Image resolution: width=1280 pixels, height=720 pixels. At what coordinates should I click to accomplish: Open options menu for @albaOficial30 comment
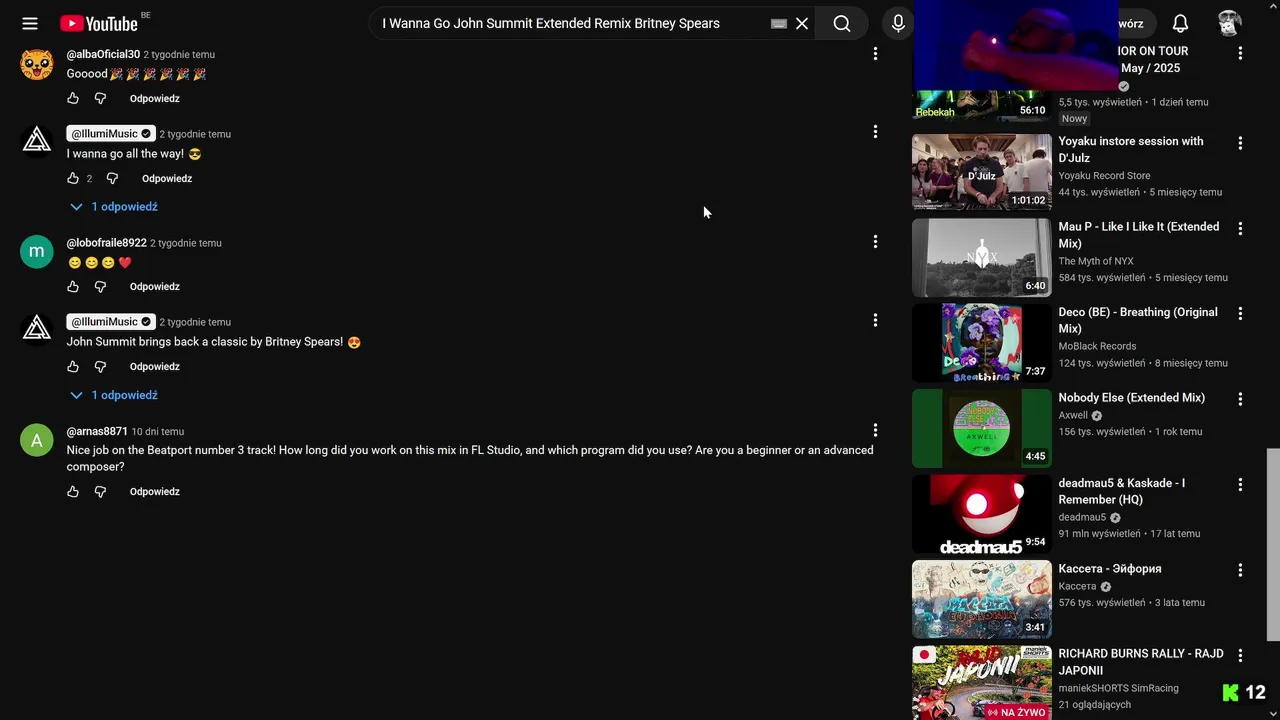point(875,54)
